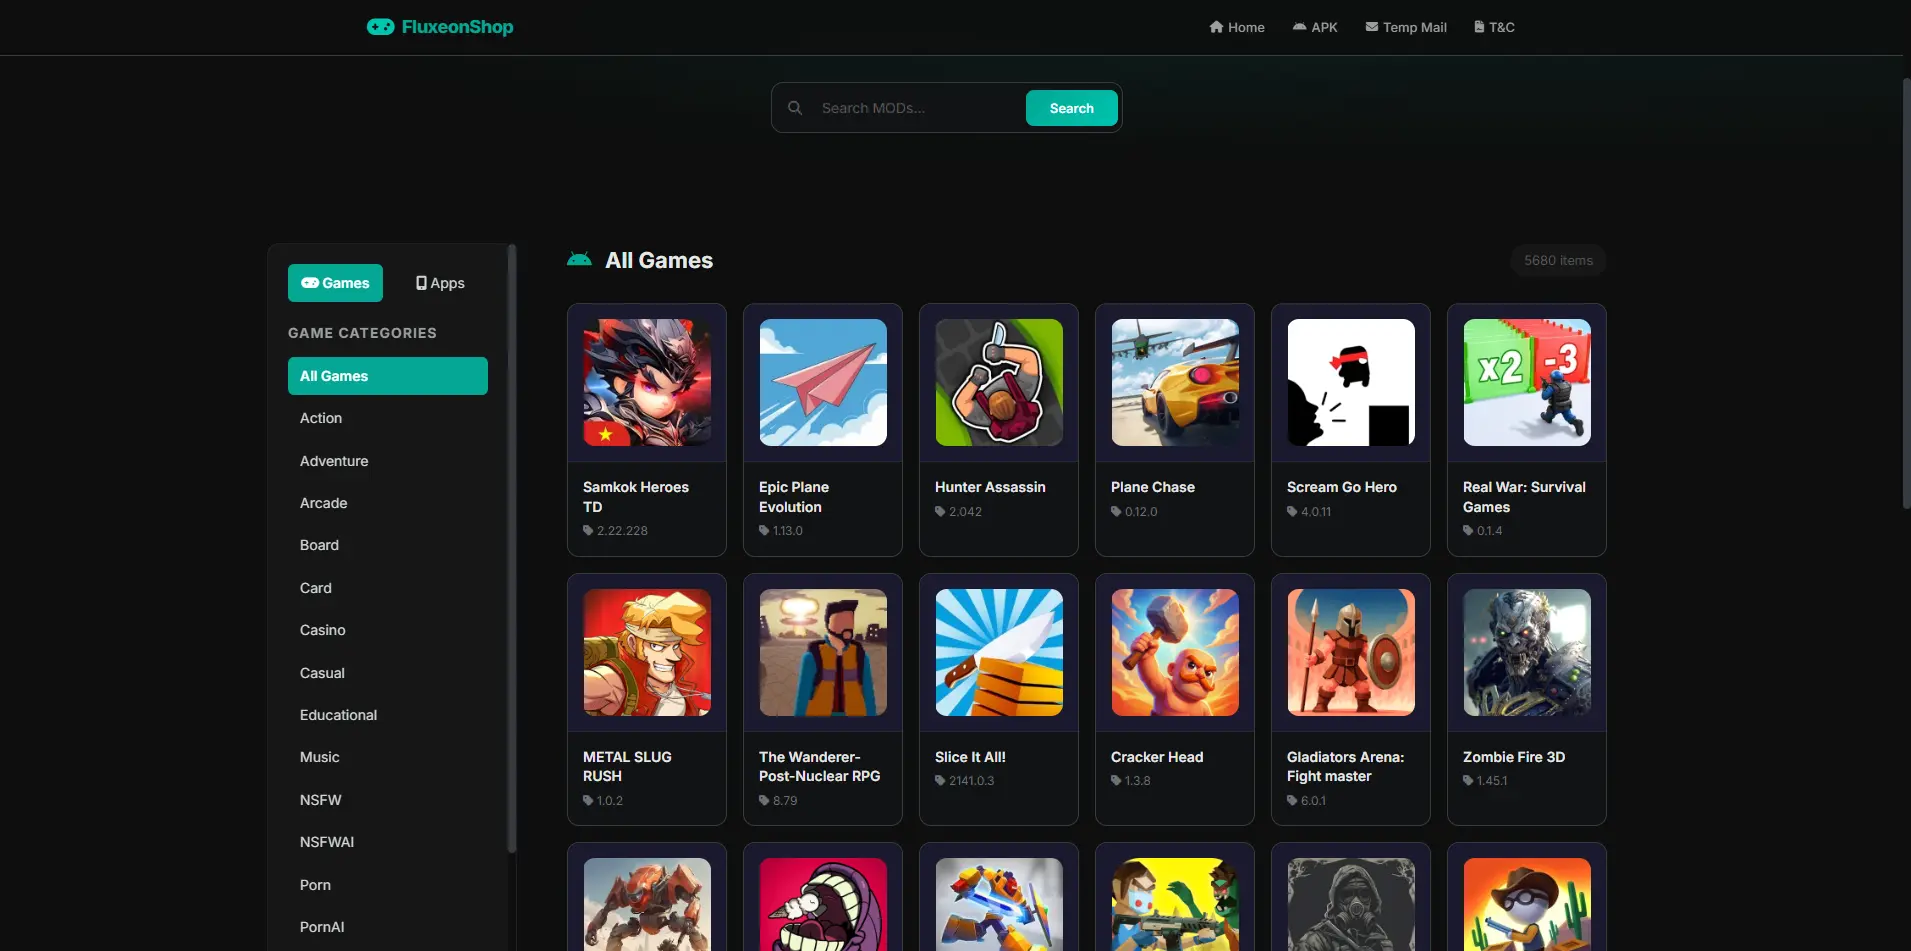Open the Scream Go Hero title link
This screenshot has width=1911, height=951.
point(1342,487)
